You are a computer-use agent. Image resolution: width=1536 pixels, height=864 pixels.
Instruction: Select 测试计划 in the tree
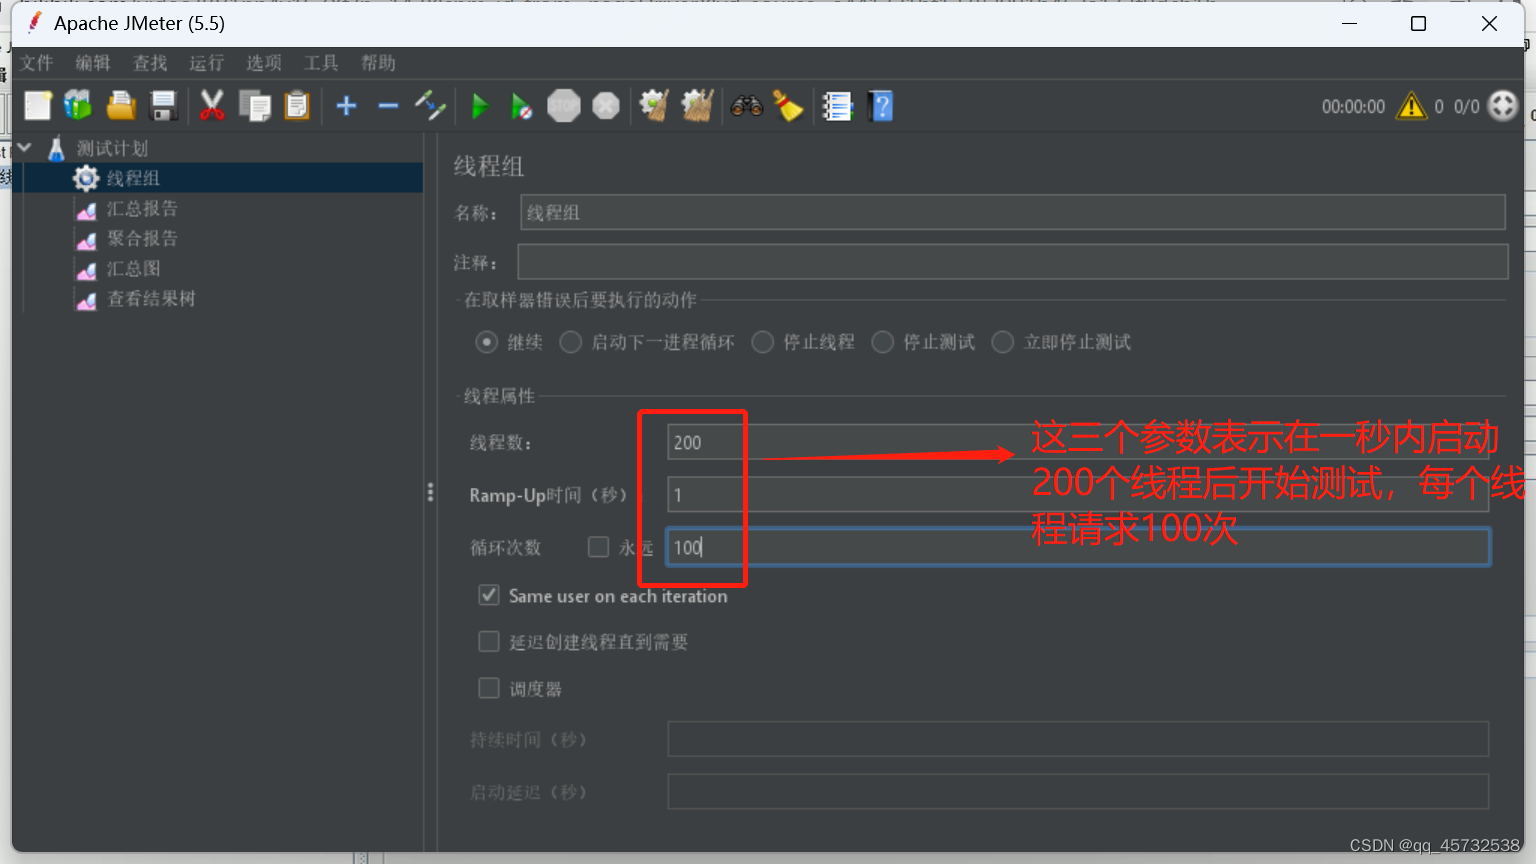pos(112,148)
